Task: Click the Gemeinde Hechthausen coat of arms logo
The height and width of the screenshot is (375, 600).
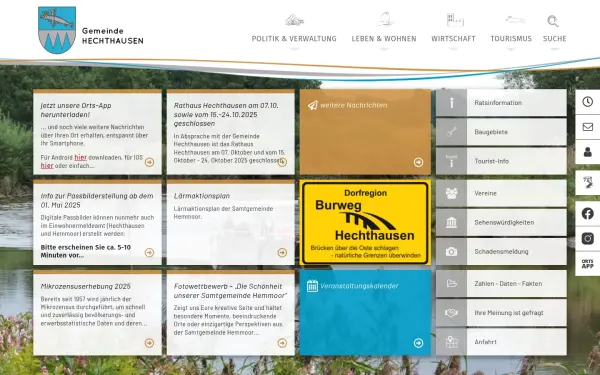Action: [x=57, y=30]
